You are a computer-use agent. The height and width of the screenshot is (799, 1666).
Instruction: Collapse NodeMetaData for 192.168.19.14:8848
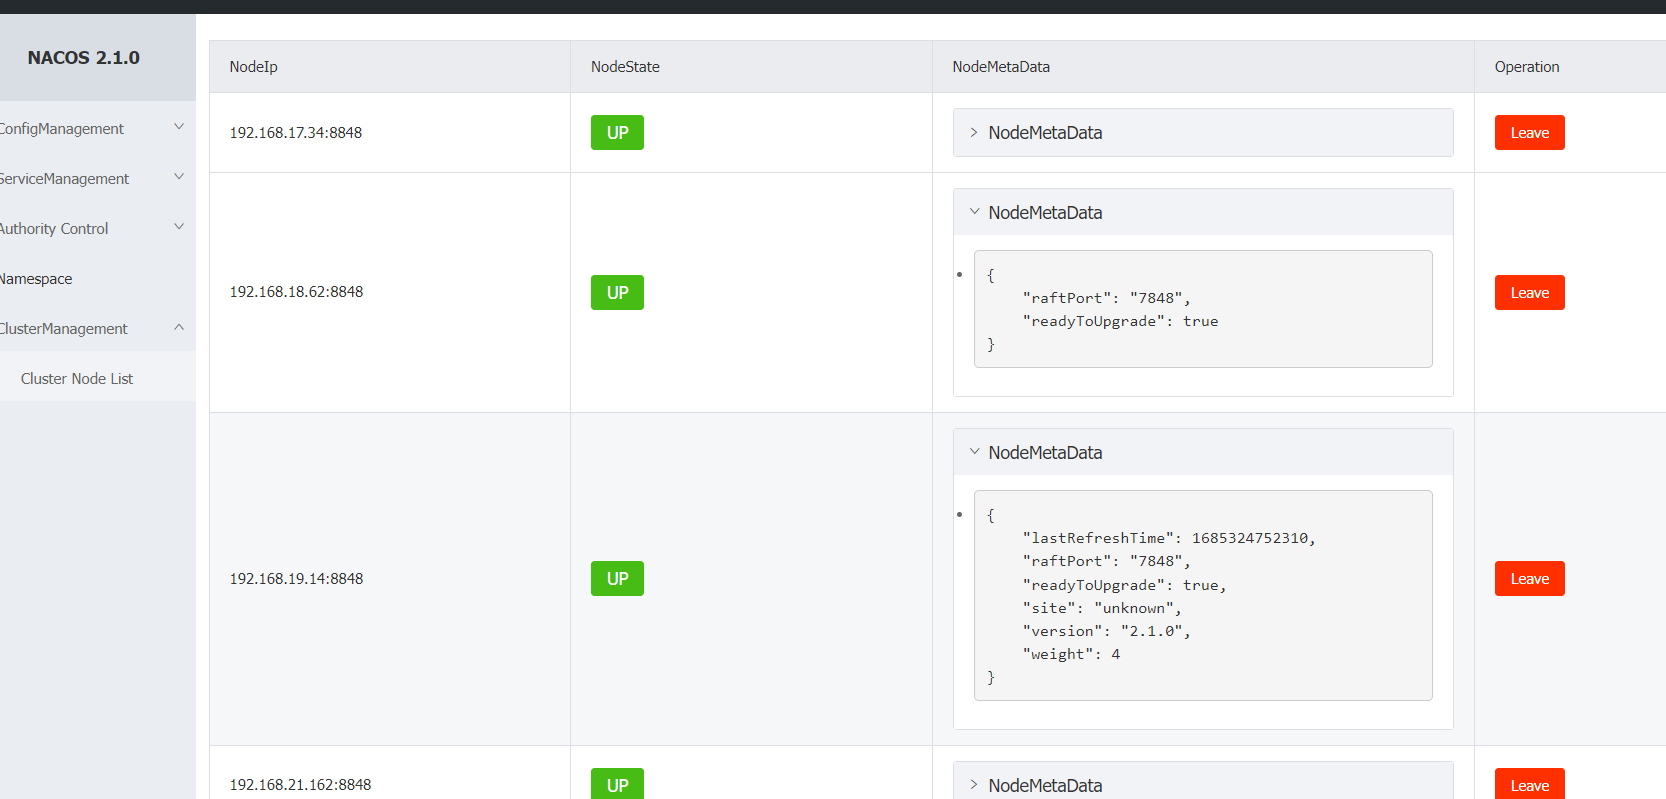pos(1203,452)
